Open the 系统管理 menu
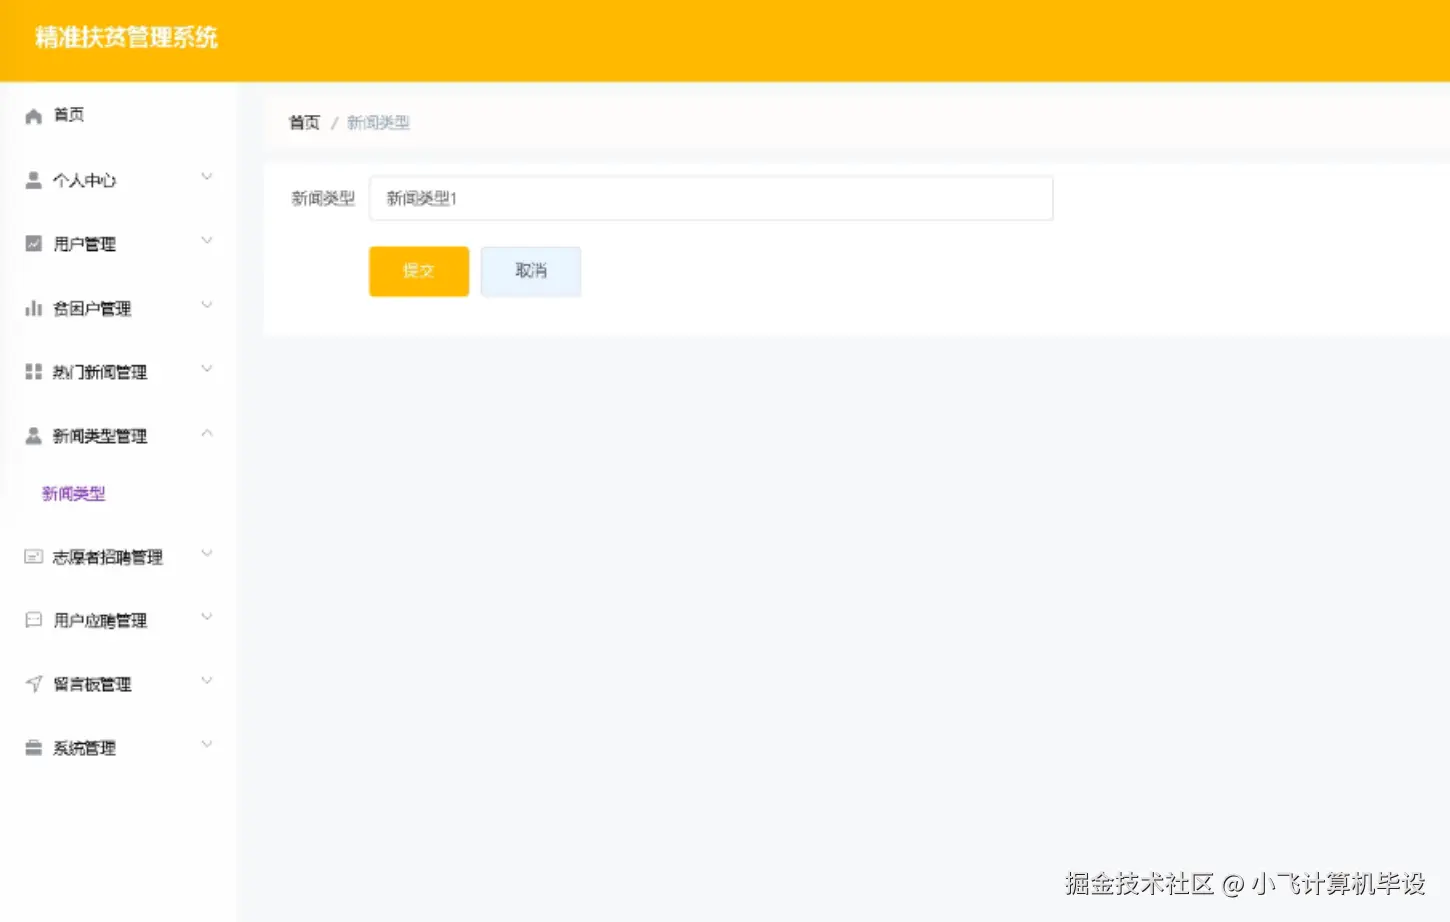The height and width of the screenshot is (922, 1450). tap(118, 748)
